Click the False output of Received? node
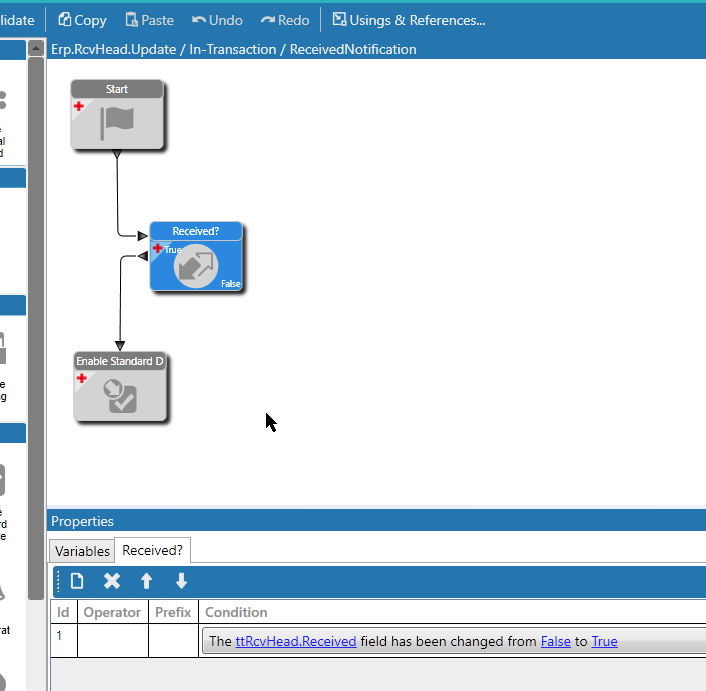This screenshot has height=691, width=706. pyautogui.click(x=231, y=284)
